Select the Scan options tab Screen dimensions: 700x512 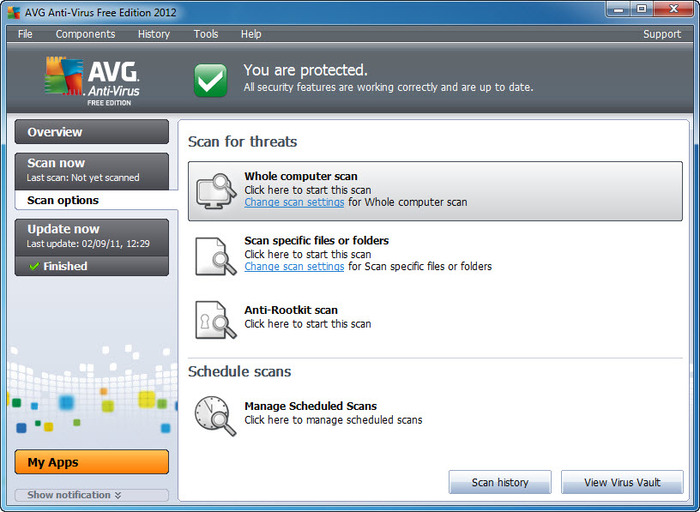pos(96,200)
